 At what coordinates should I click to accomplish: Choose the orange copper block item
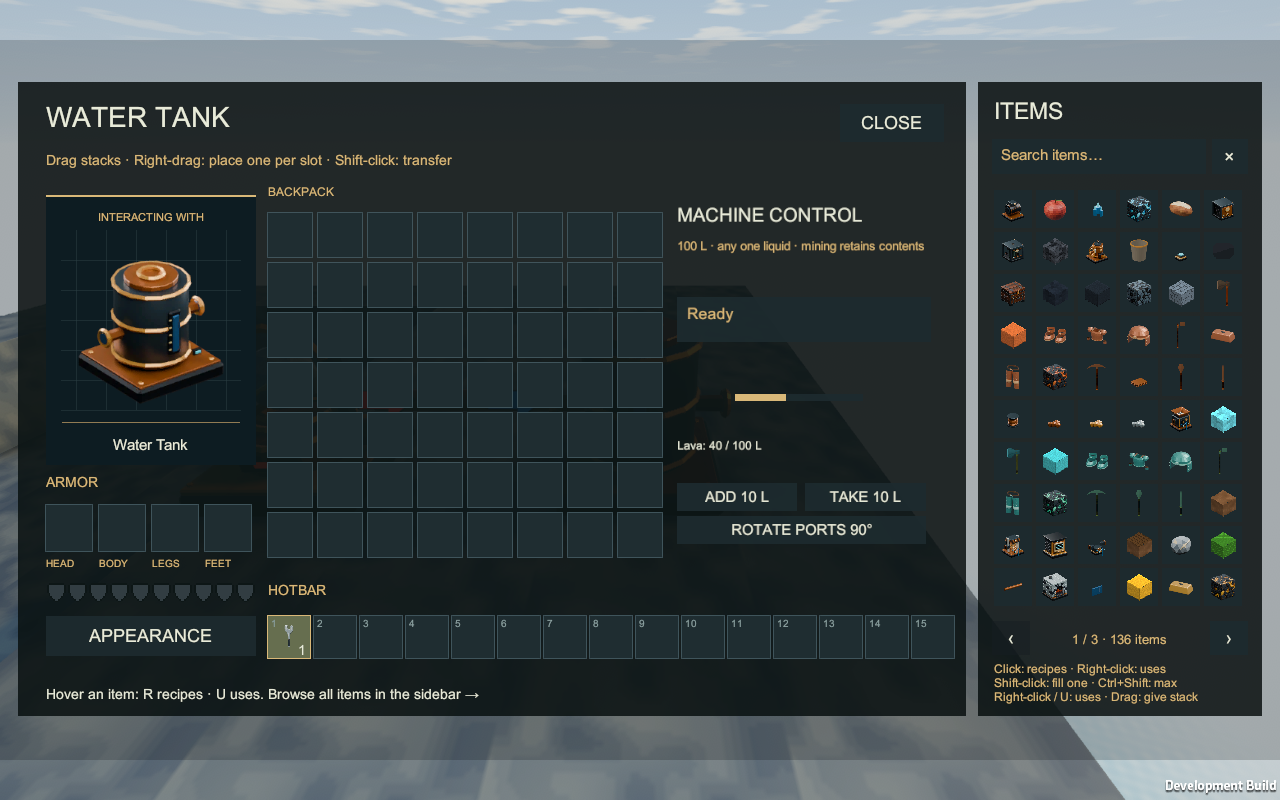pos(1013,335)
